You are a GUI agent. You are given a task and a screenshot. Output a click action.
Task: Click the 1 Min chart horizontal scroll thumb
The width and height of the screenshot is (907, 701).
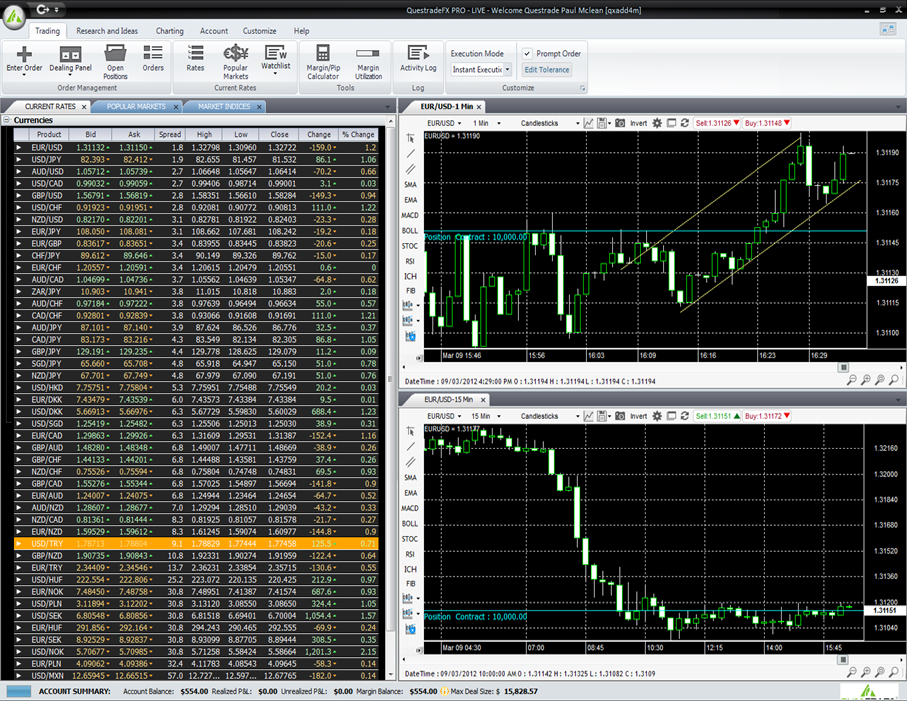pos(843,367)
